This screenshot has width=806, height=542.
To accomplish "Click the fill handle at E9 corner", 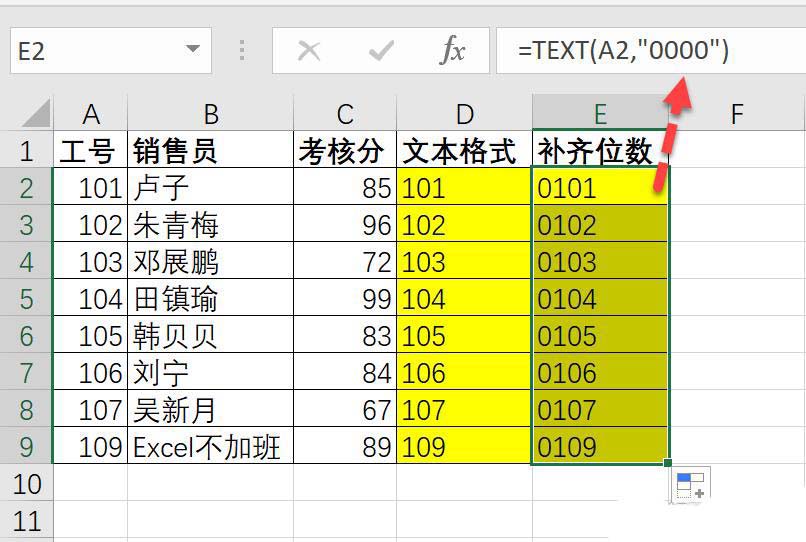I will (668, 464).
